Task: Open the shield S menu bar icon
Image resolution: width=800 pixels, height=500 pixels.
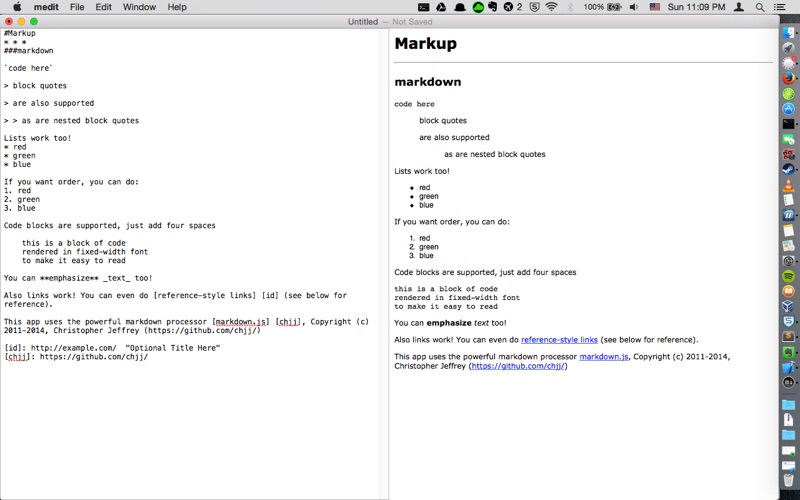Action: coord(534,7)
